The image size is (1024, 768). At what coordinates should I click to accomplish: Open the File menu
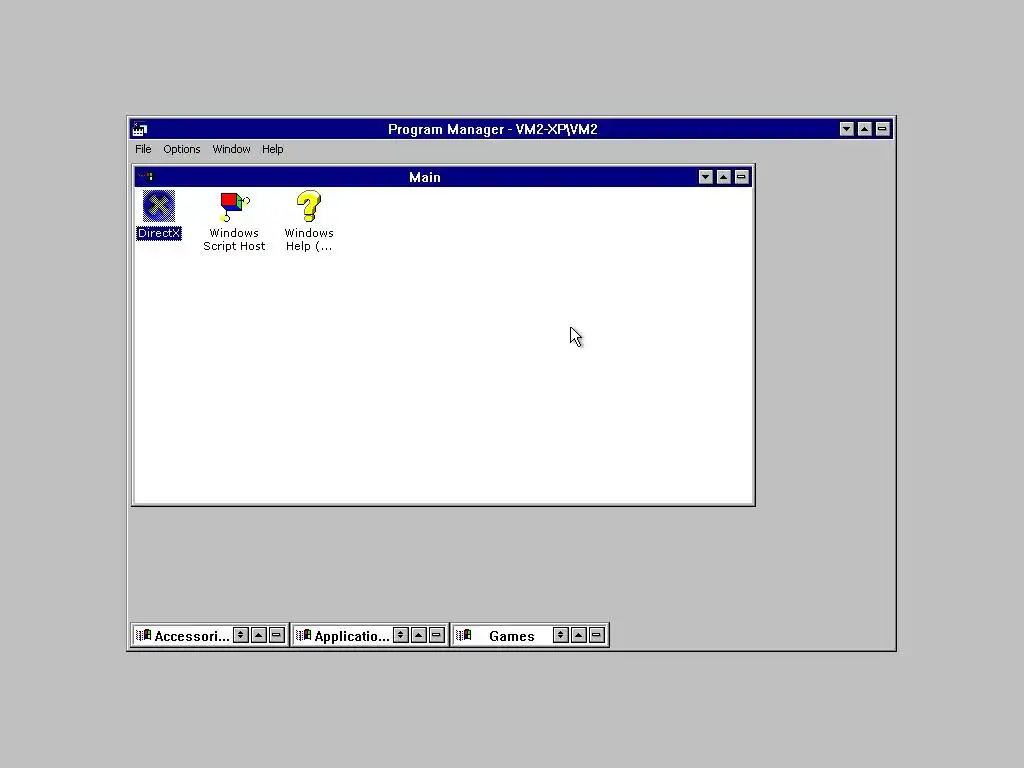pos(143,150)
